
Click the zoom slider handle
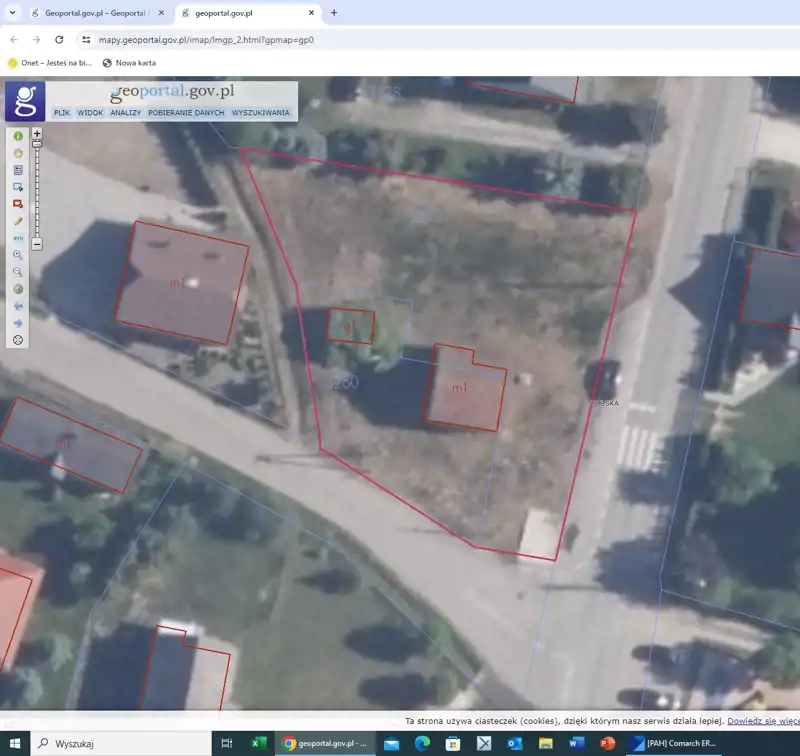pos(37,144)
